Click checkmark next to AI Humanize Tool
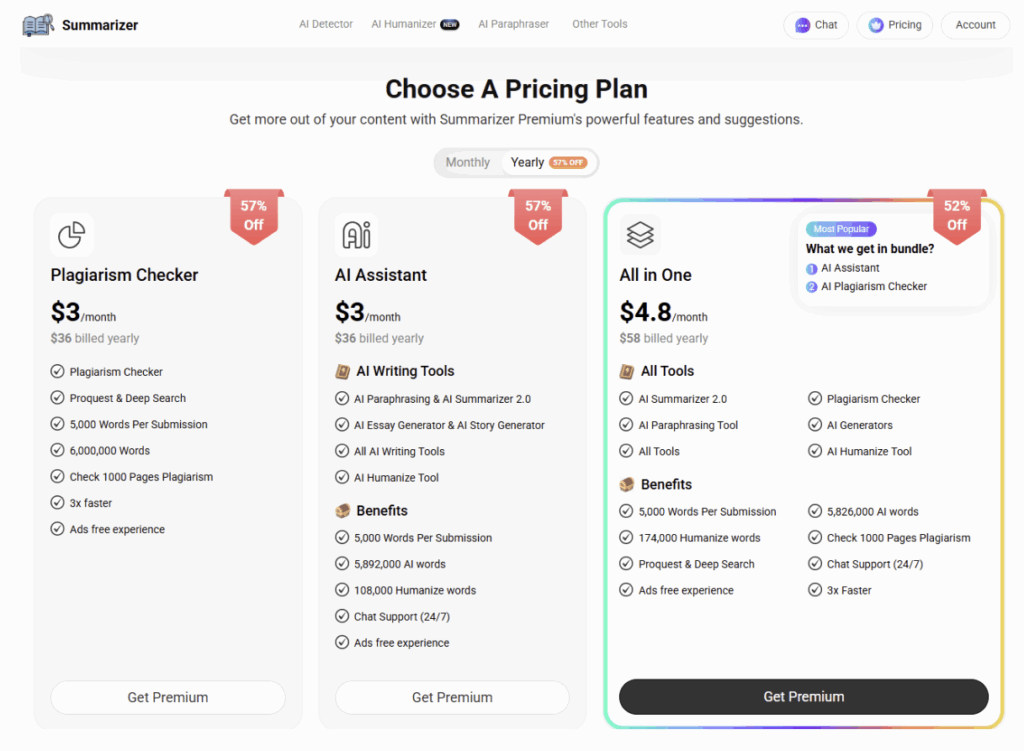Image resolution: width=1024 pixels, height=751 pixels. [x=342, y=477]
